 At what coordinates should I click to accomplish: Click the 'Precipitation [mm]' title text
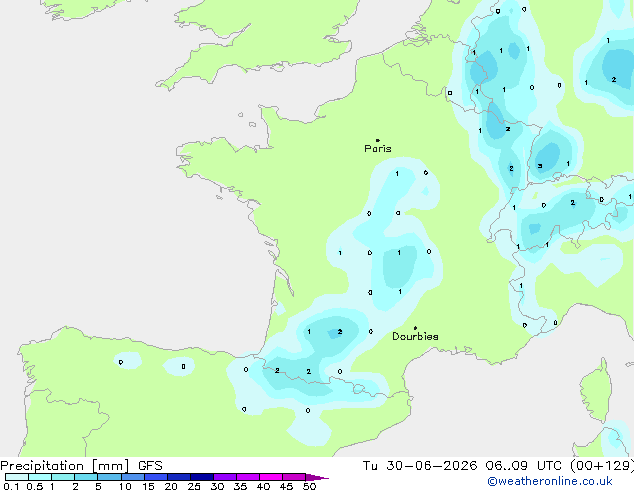point(65,466)
